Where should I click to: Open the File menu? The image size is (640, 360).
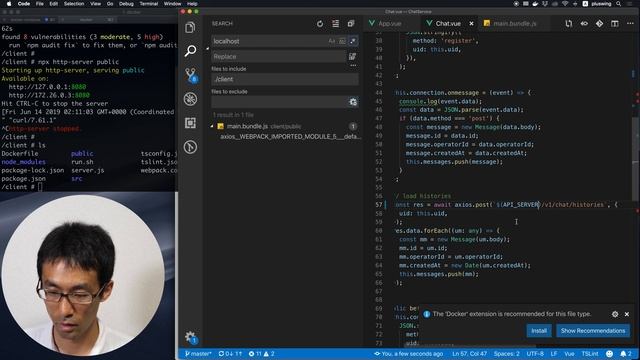(40, 4)
